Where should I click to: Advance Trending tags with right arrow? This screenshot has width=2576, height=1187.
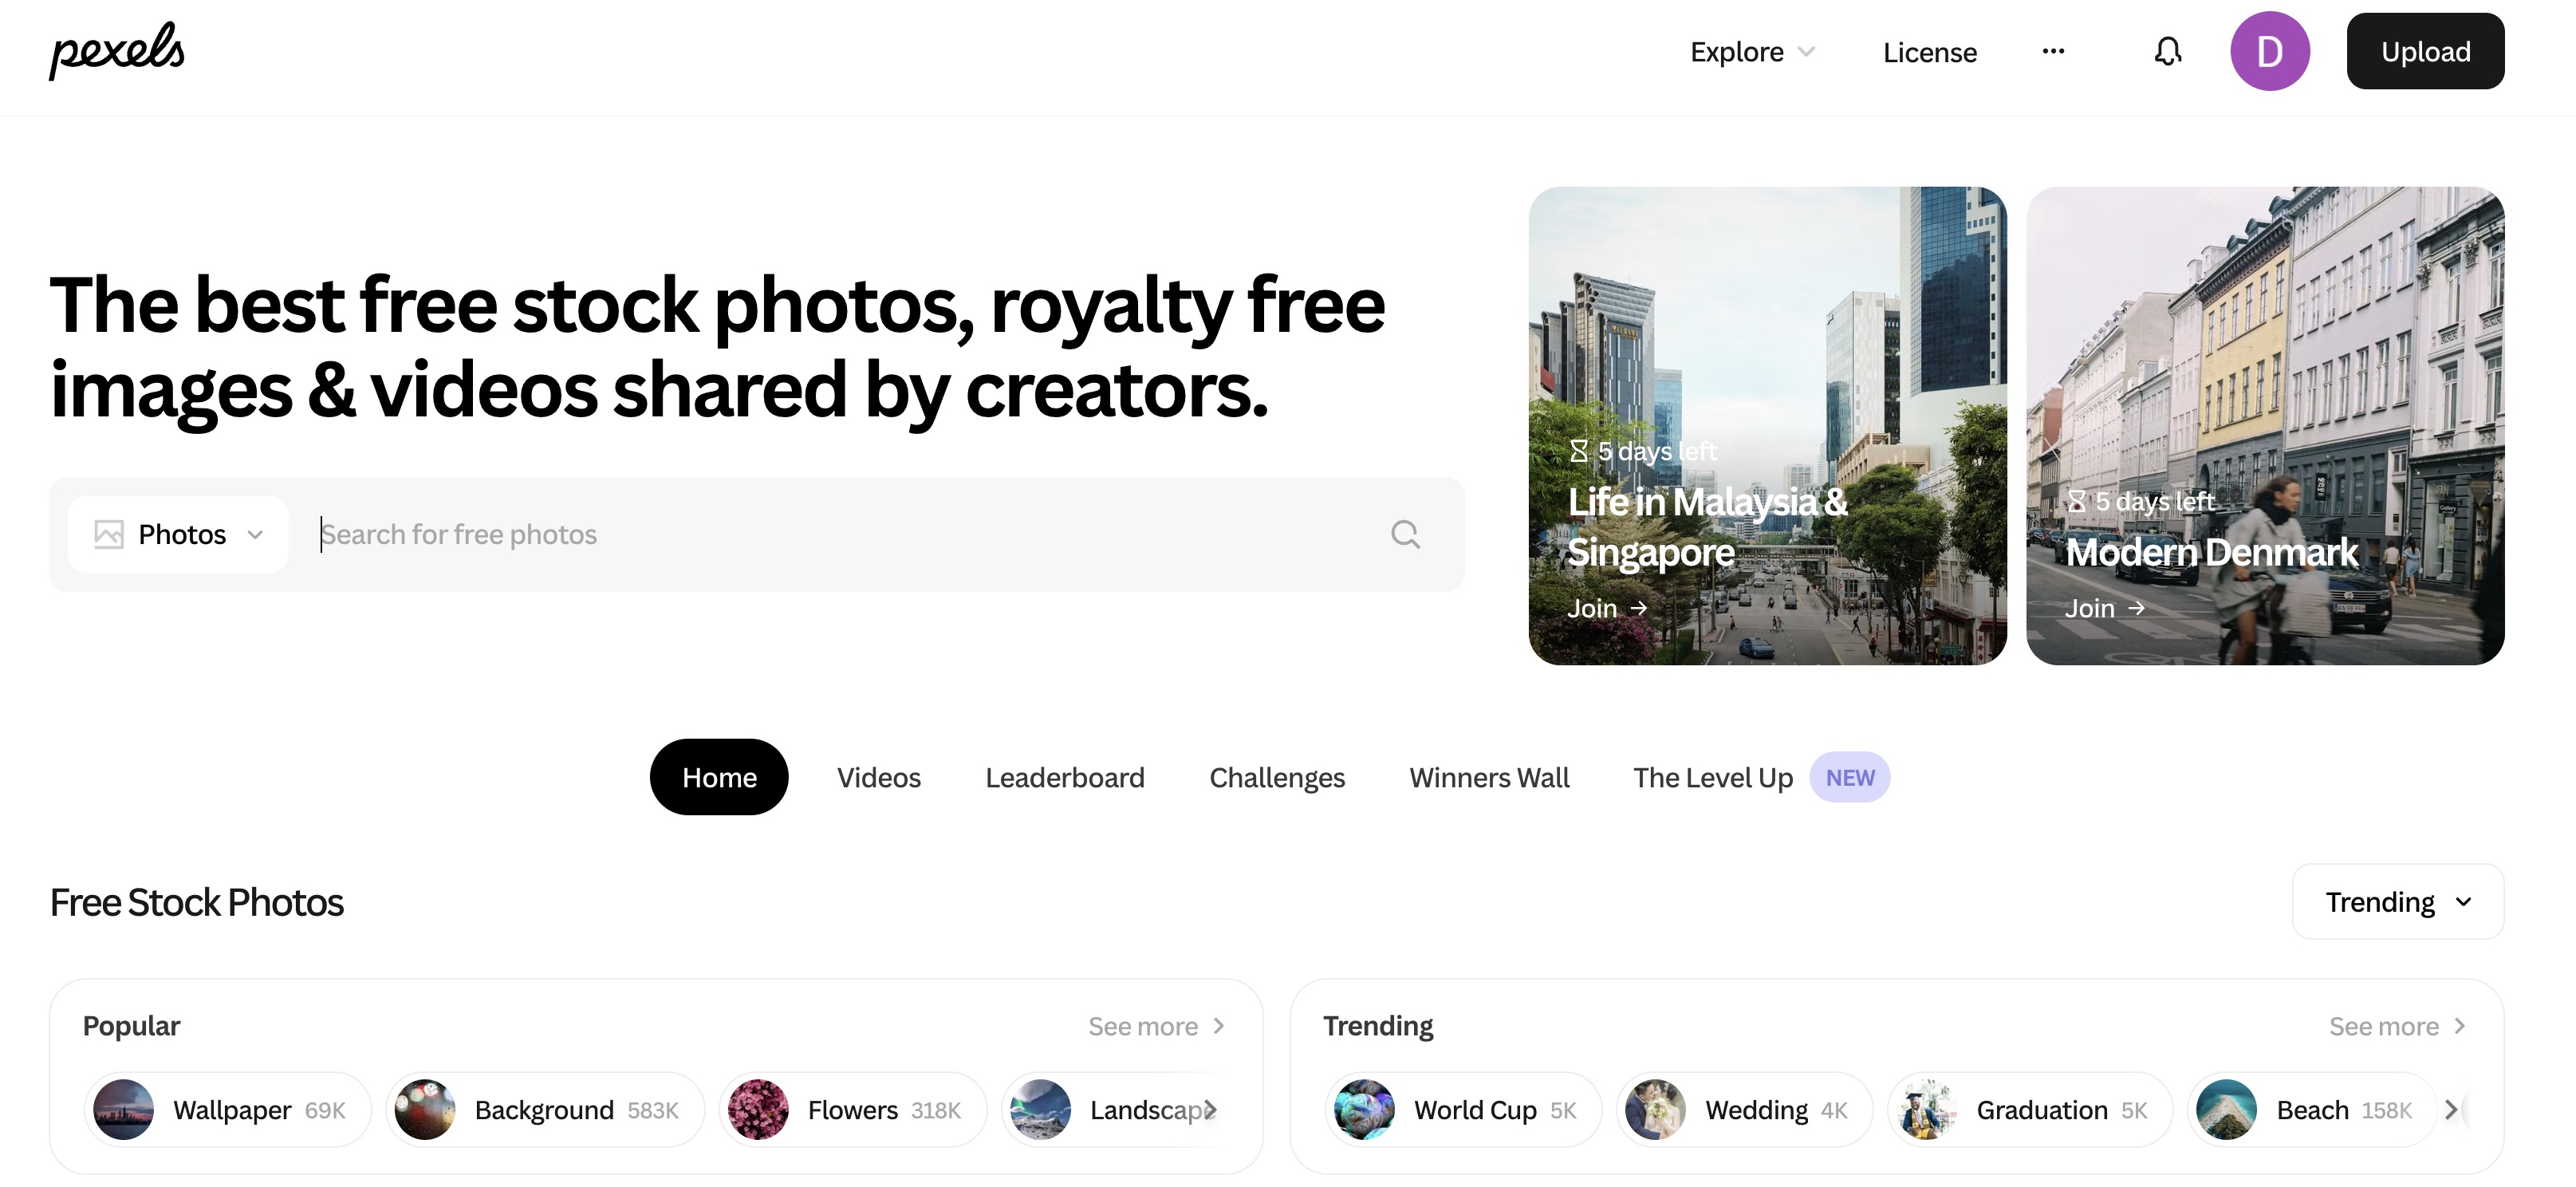click(x=2451, y=1110)
